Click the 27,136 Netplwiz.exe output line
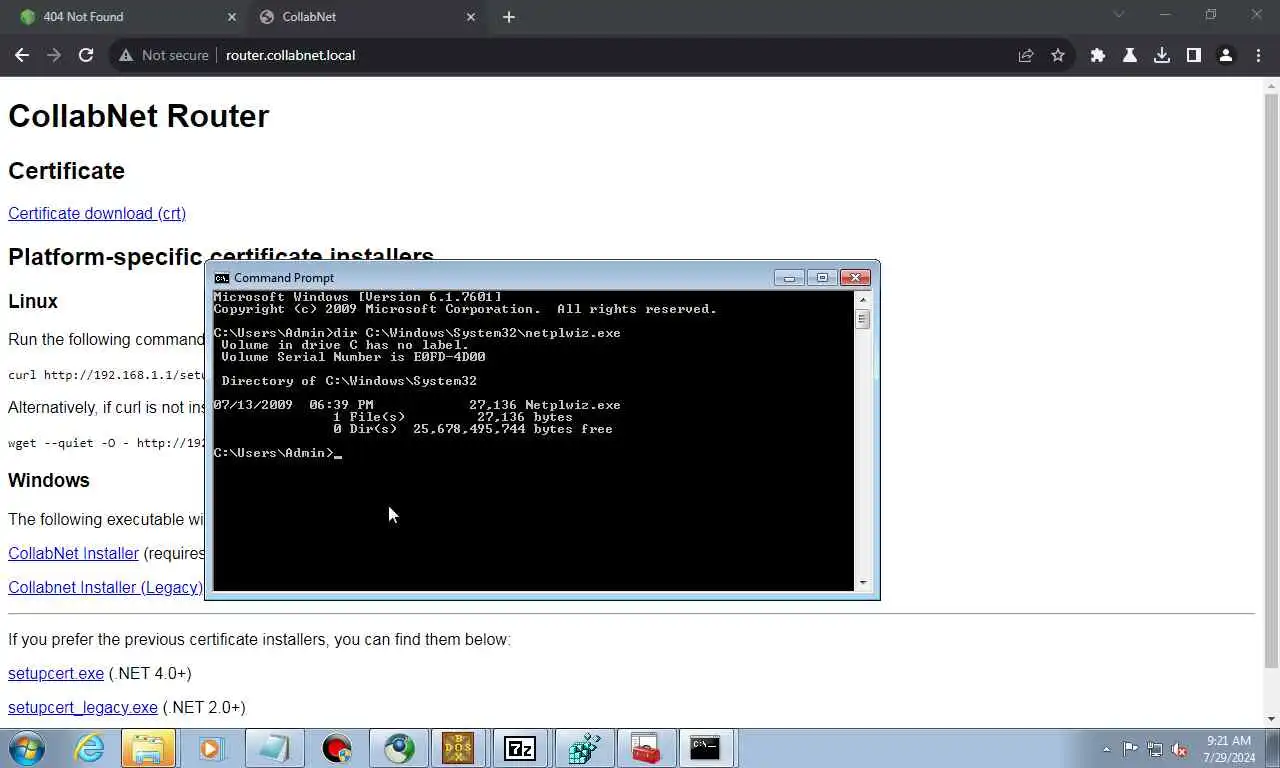The image size is (1280, 768). [x=417, y=405]
